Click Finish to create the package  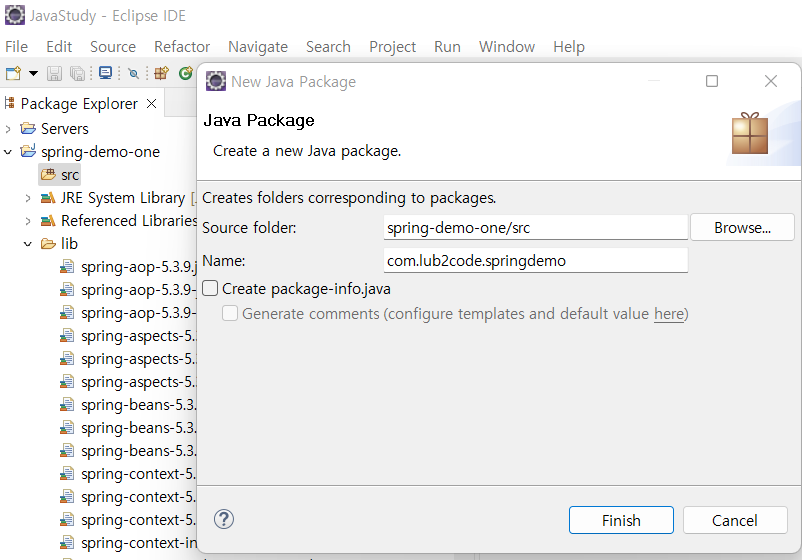[621, 520]
